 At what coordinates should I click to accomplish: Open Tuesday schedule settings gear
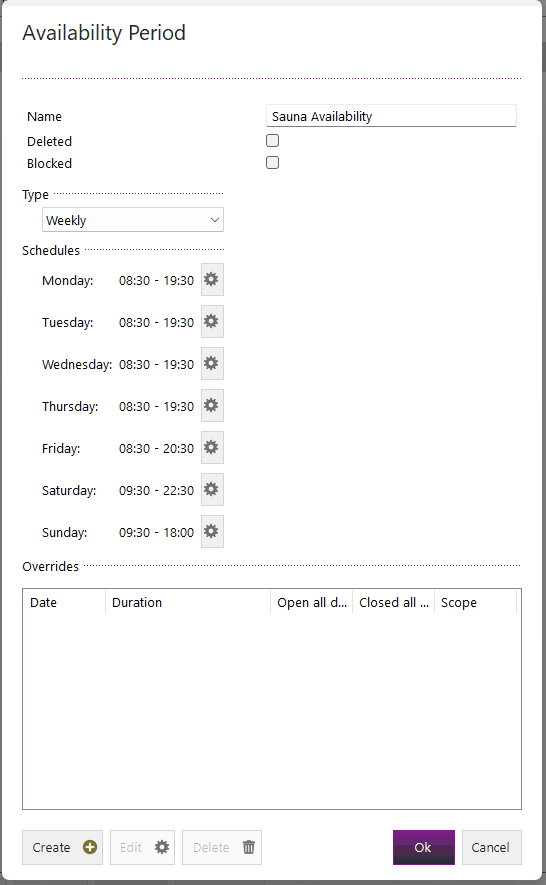[x=212, y=321]
